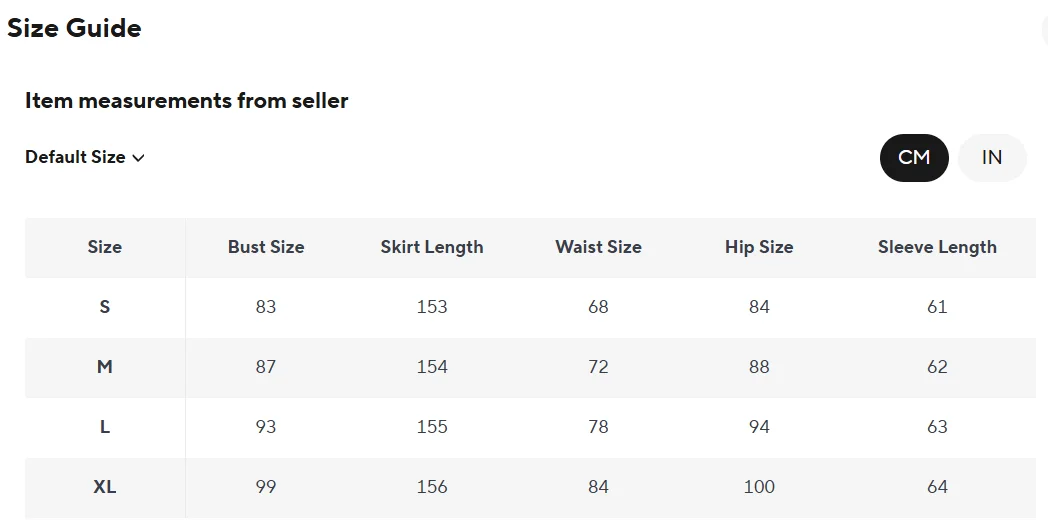1048x520 pixels.
Task: Open the Default Size dropdown
Action: click(x=85, y=157)
